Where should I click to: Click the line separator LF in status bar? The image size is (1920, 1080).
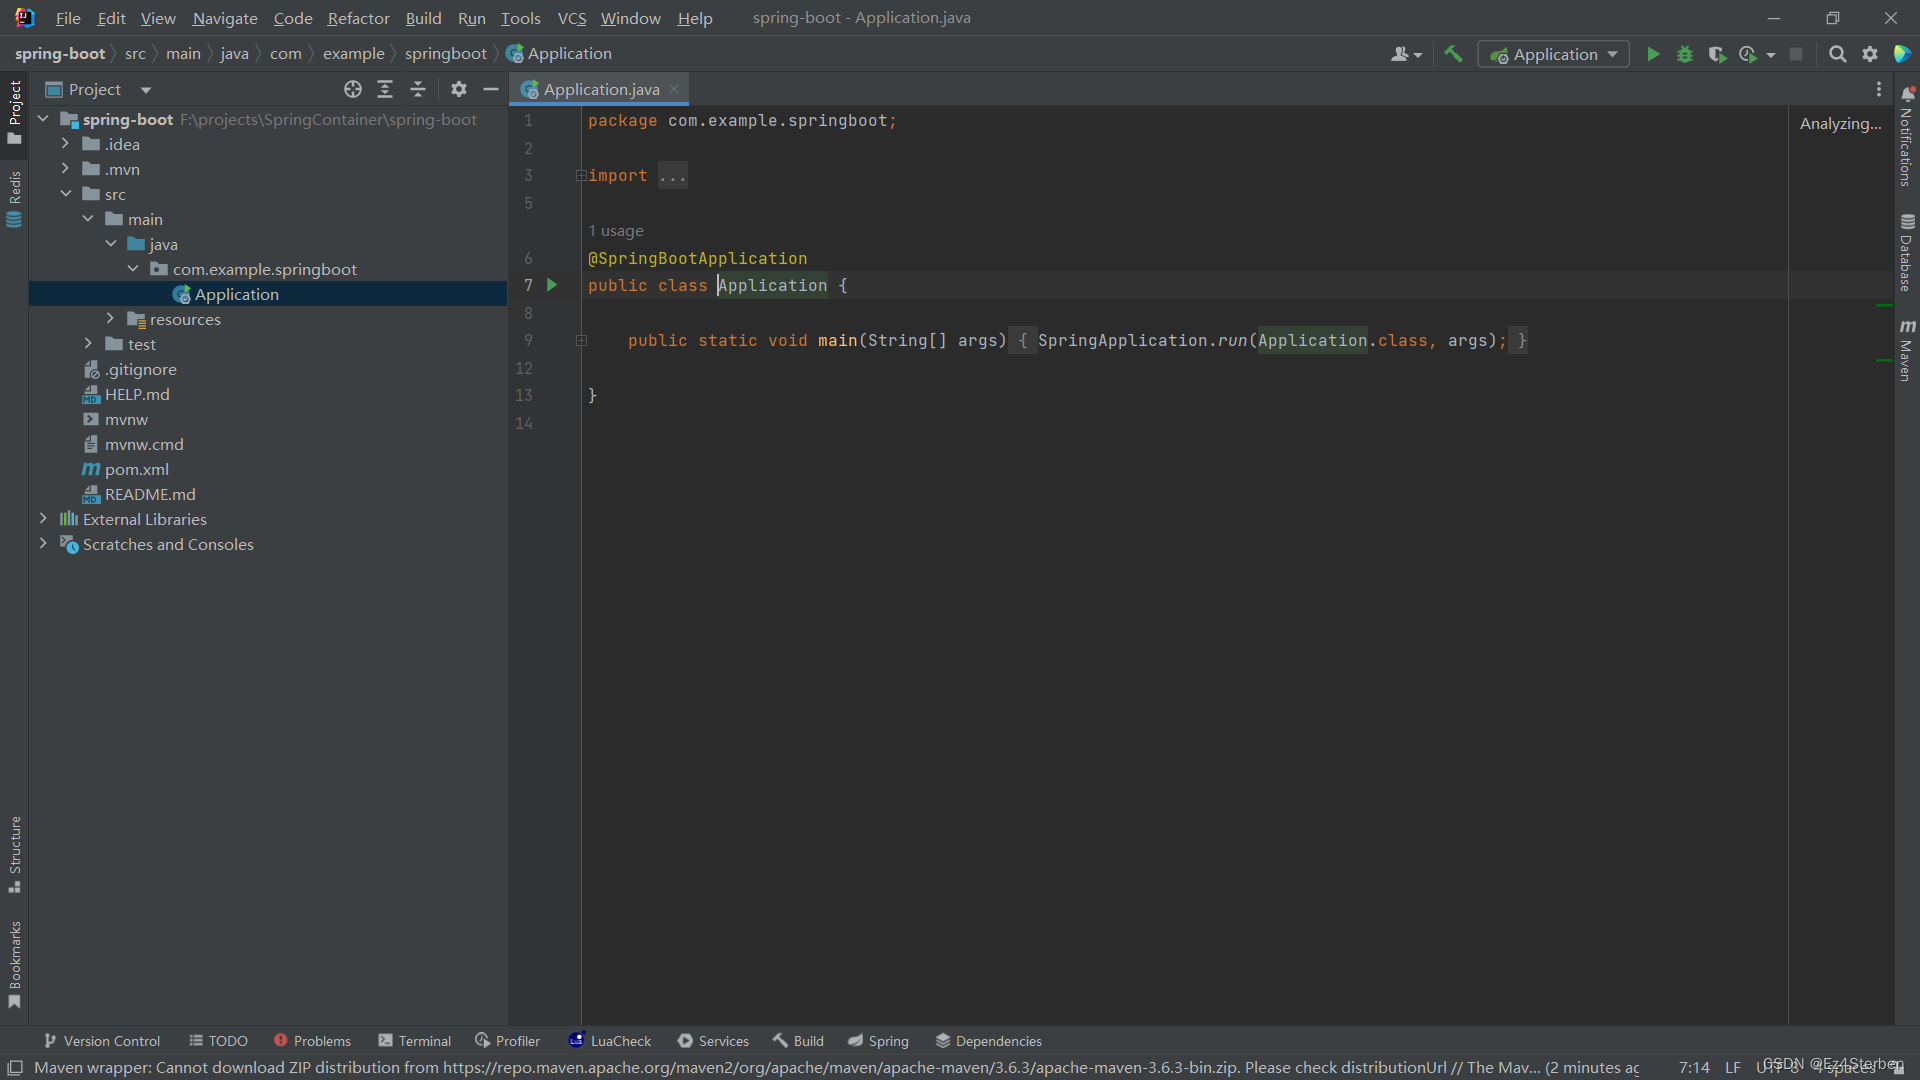pyautogui.click(x=1733, y=1068)
